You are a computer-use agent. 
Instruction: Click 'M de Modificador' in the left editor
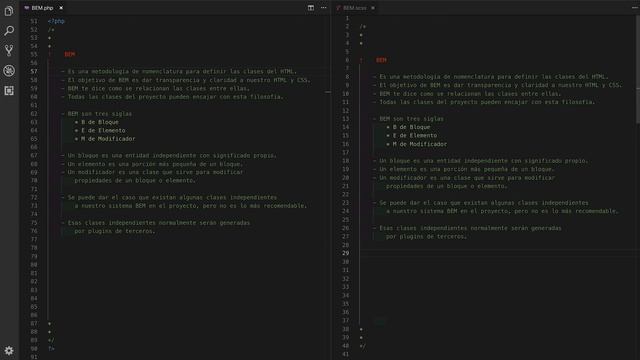click(108, 139)
